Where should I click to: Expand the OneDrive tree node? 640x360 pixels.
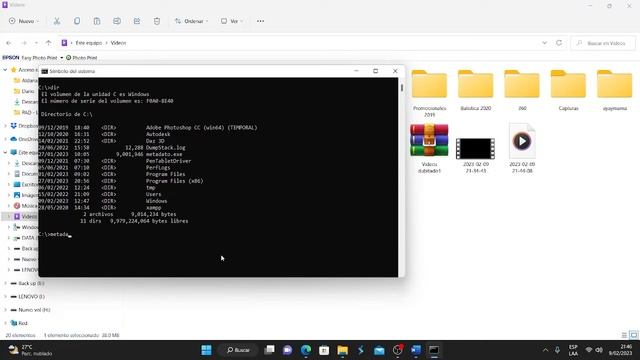(x=5, y=139)
